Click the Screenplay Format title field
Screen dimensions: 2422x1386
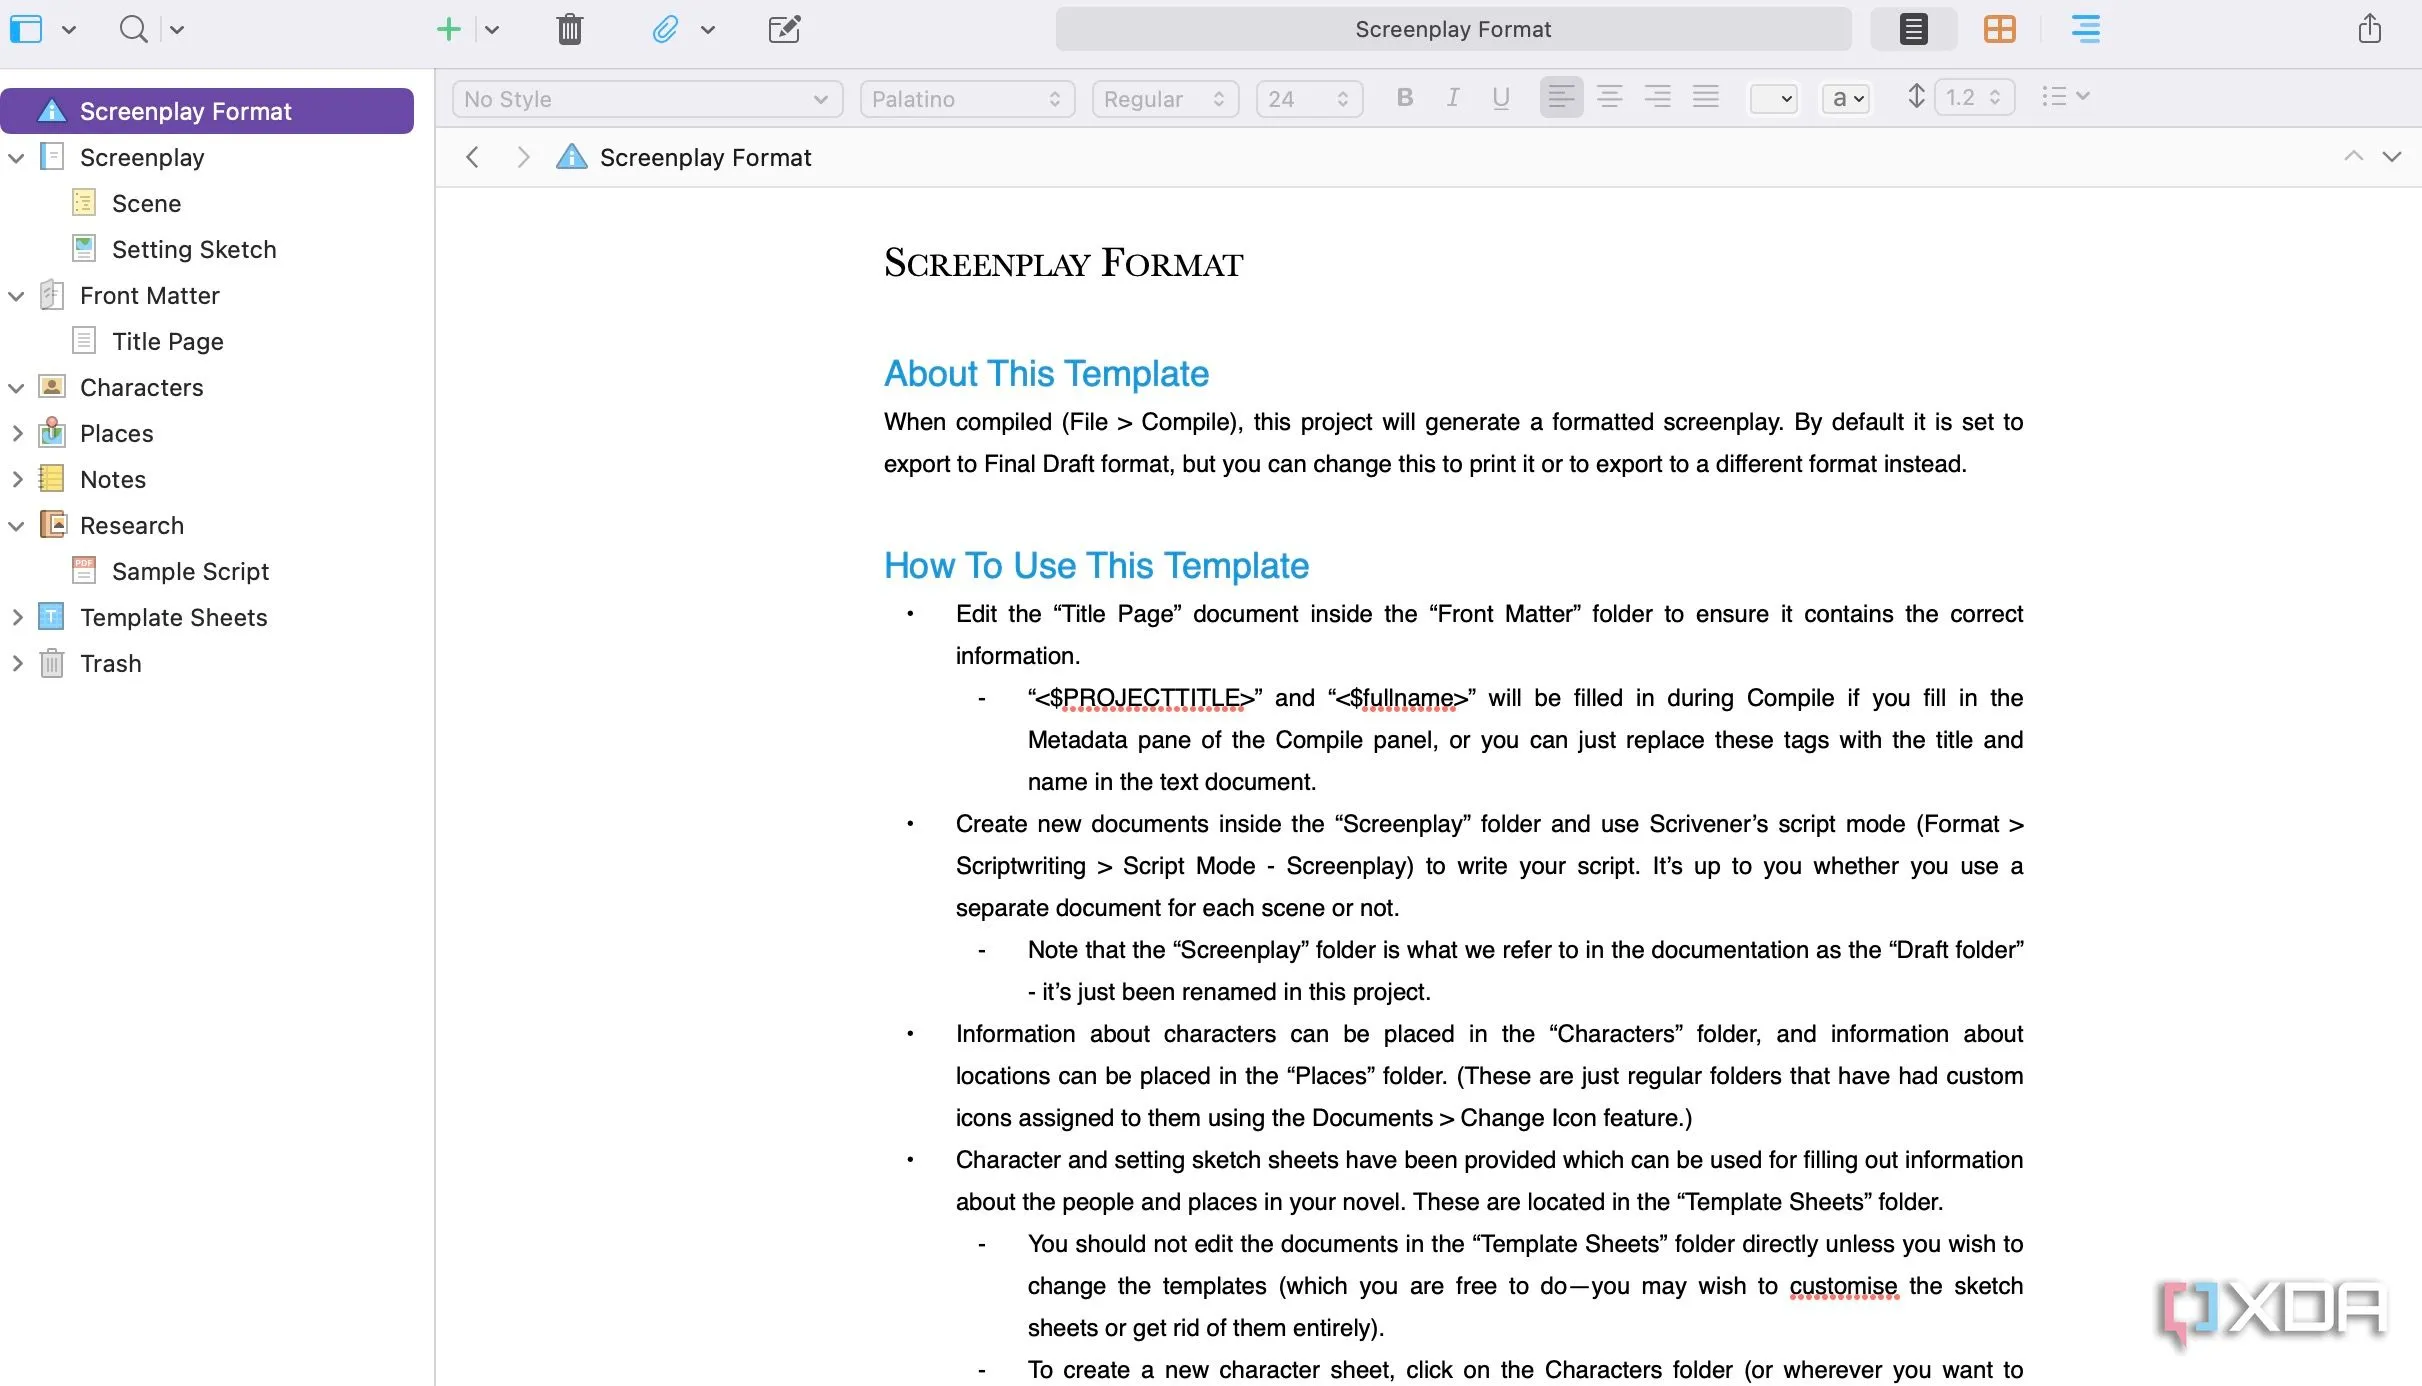pyautogui.click(x=1453, y=29)
